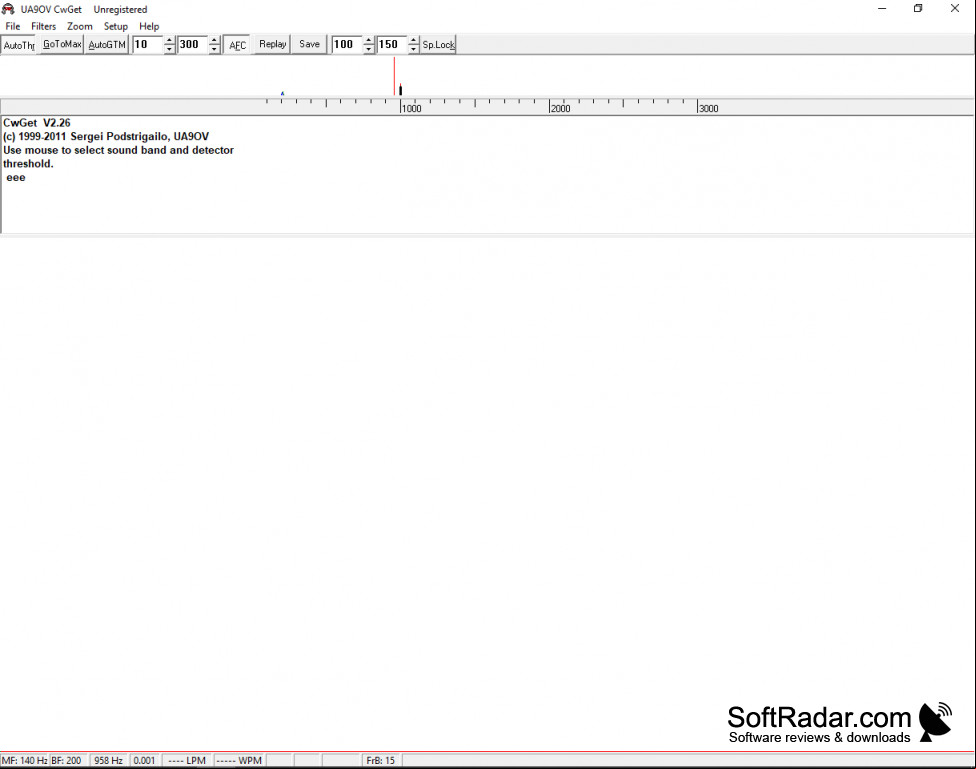Click the 'BF: 200' status field
The width and height of the screenshot is (976, 769).
67,760
